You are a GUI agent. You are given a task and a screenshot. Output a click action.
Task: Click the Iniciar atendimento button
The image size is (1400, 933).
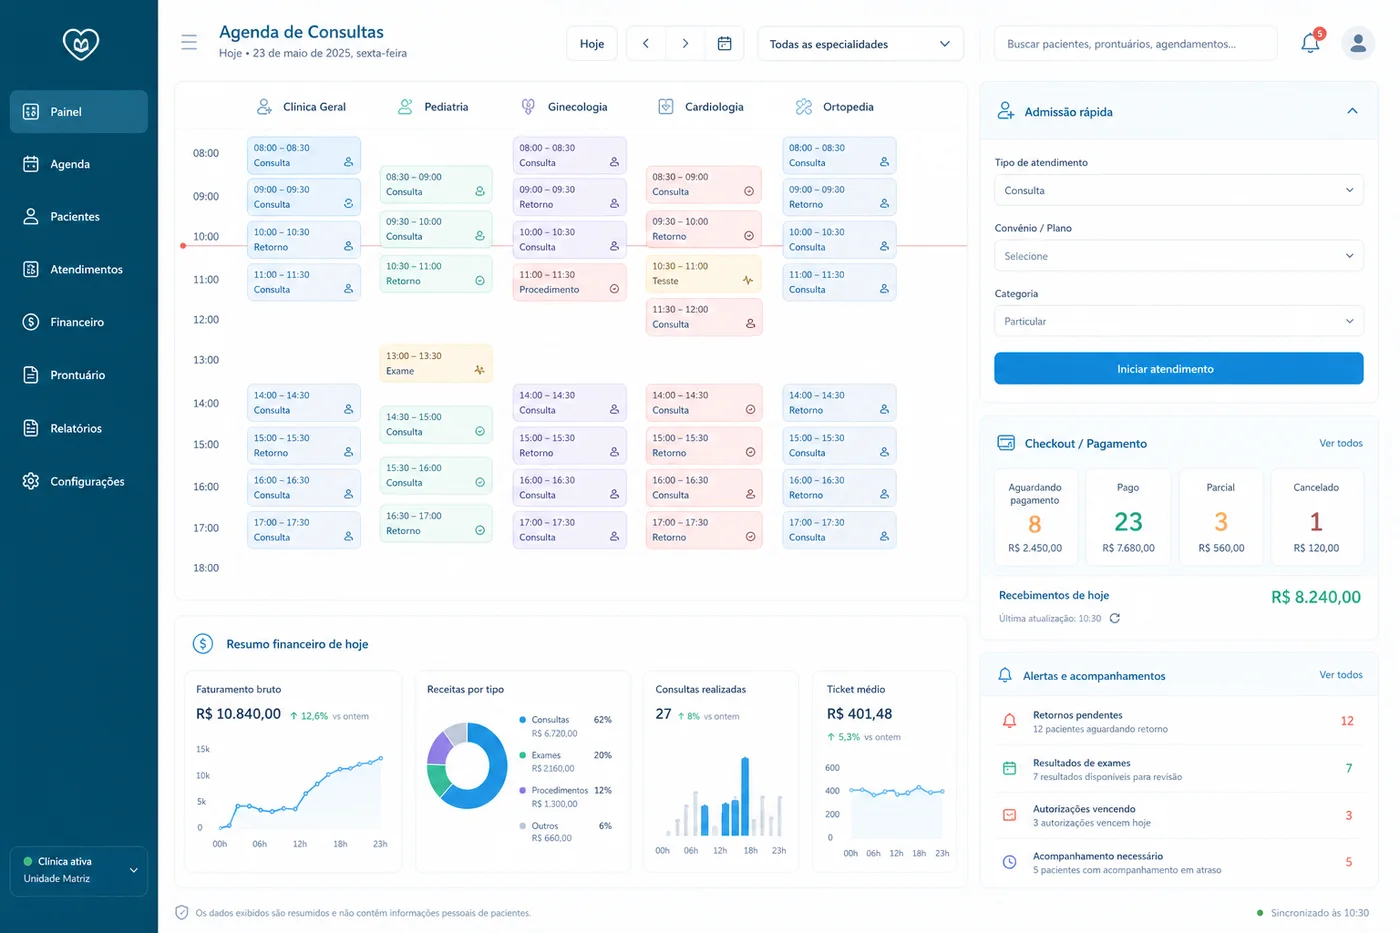point(1178,368)
